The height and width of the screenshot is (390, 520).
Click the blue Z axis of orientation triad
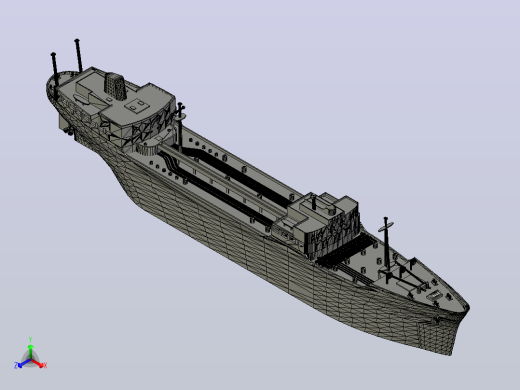22,364
